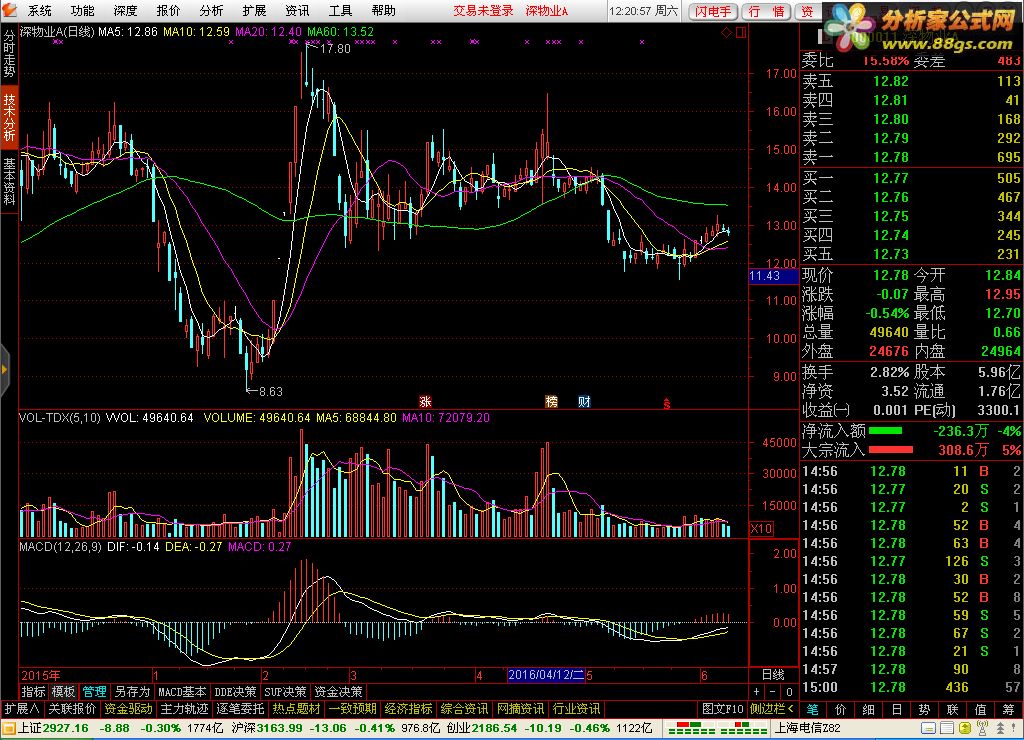The height and width of the screenshot is (740, 1024).
Task: Open the 经济指标 tab
Action: 409,709
